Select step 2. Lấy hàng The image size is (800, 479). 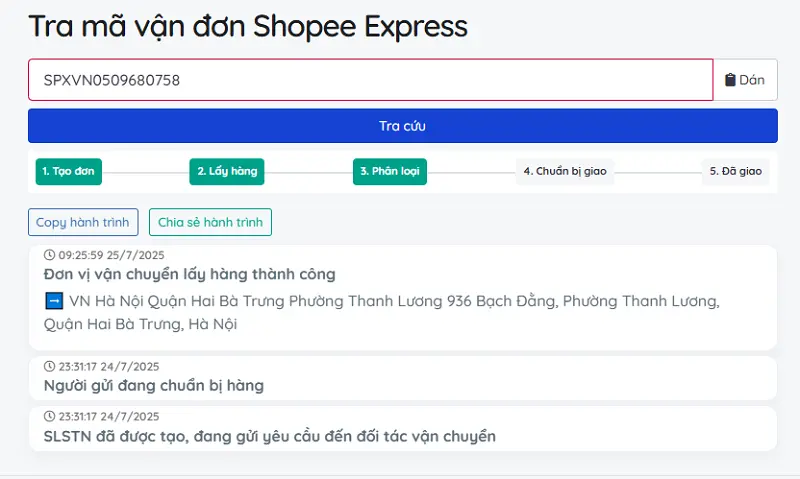(227, 171)
